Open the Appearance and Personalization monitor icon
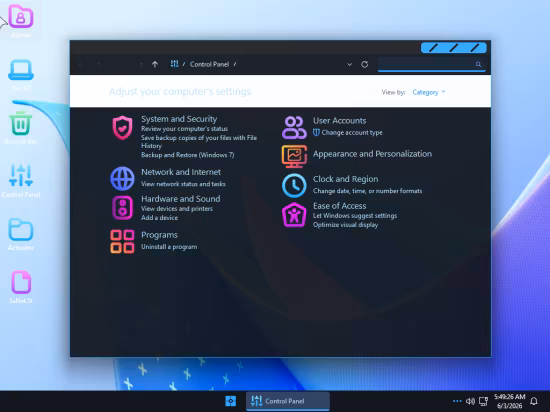550x412 pixels. [x=294, y=156]
